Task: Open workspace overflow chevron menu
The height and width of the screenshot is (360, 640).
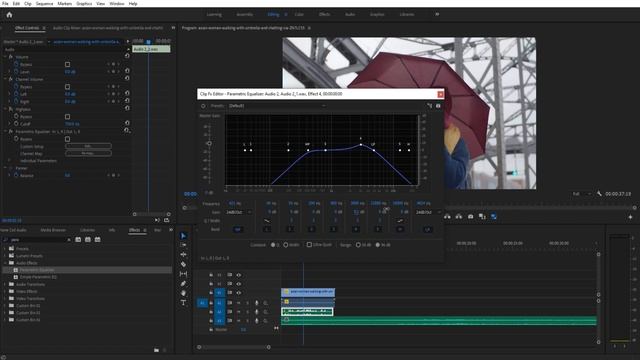Action: pyautogui.click(x=437, y=14)
